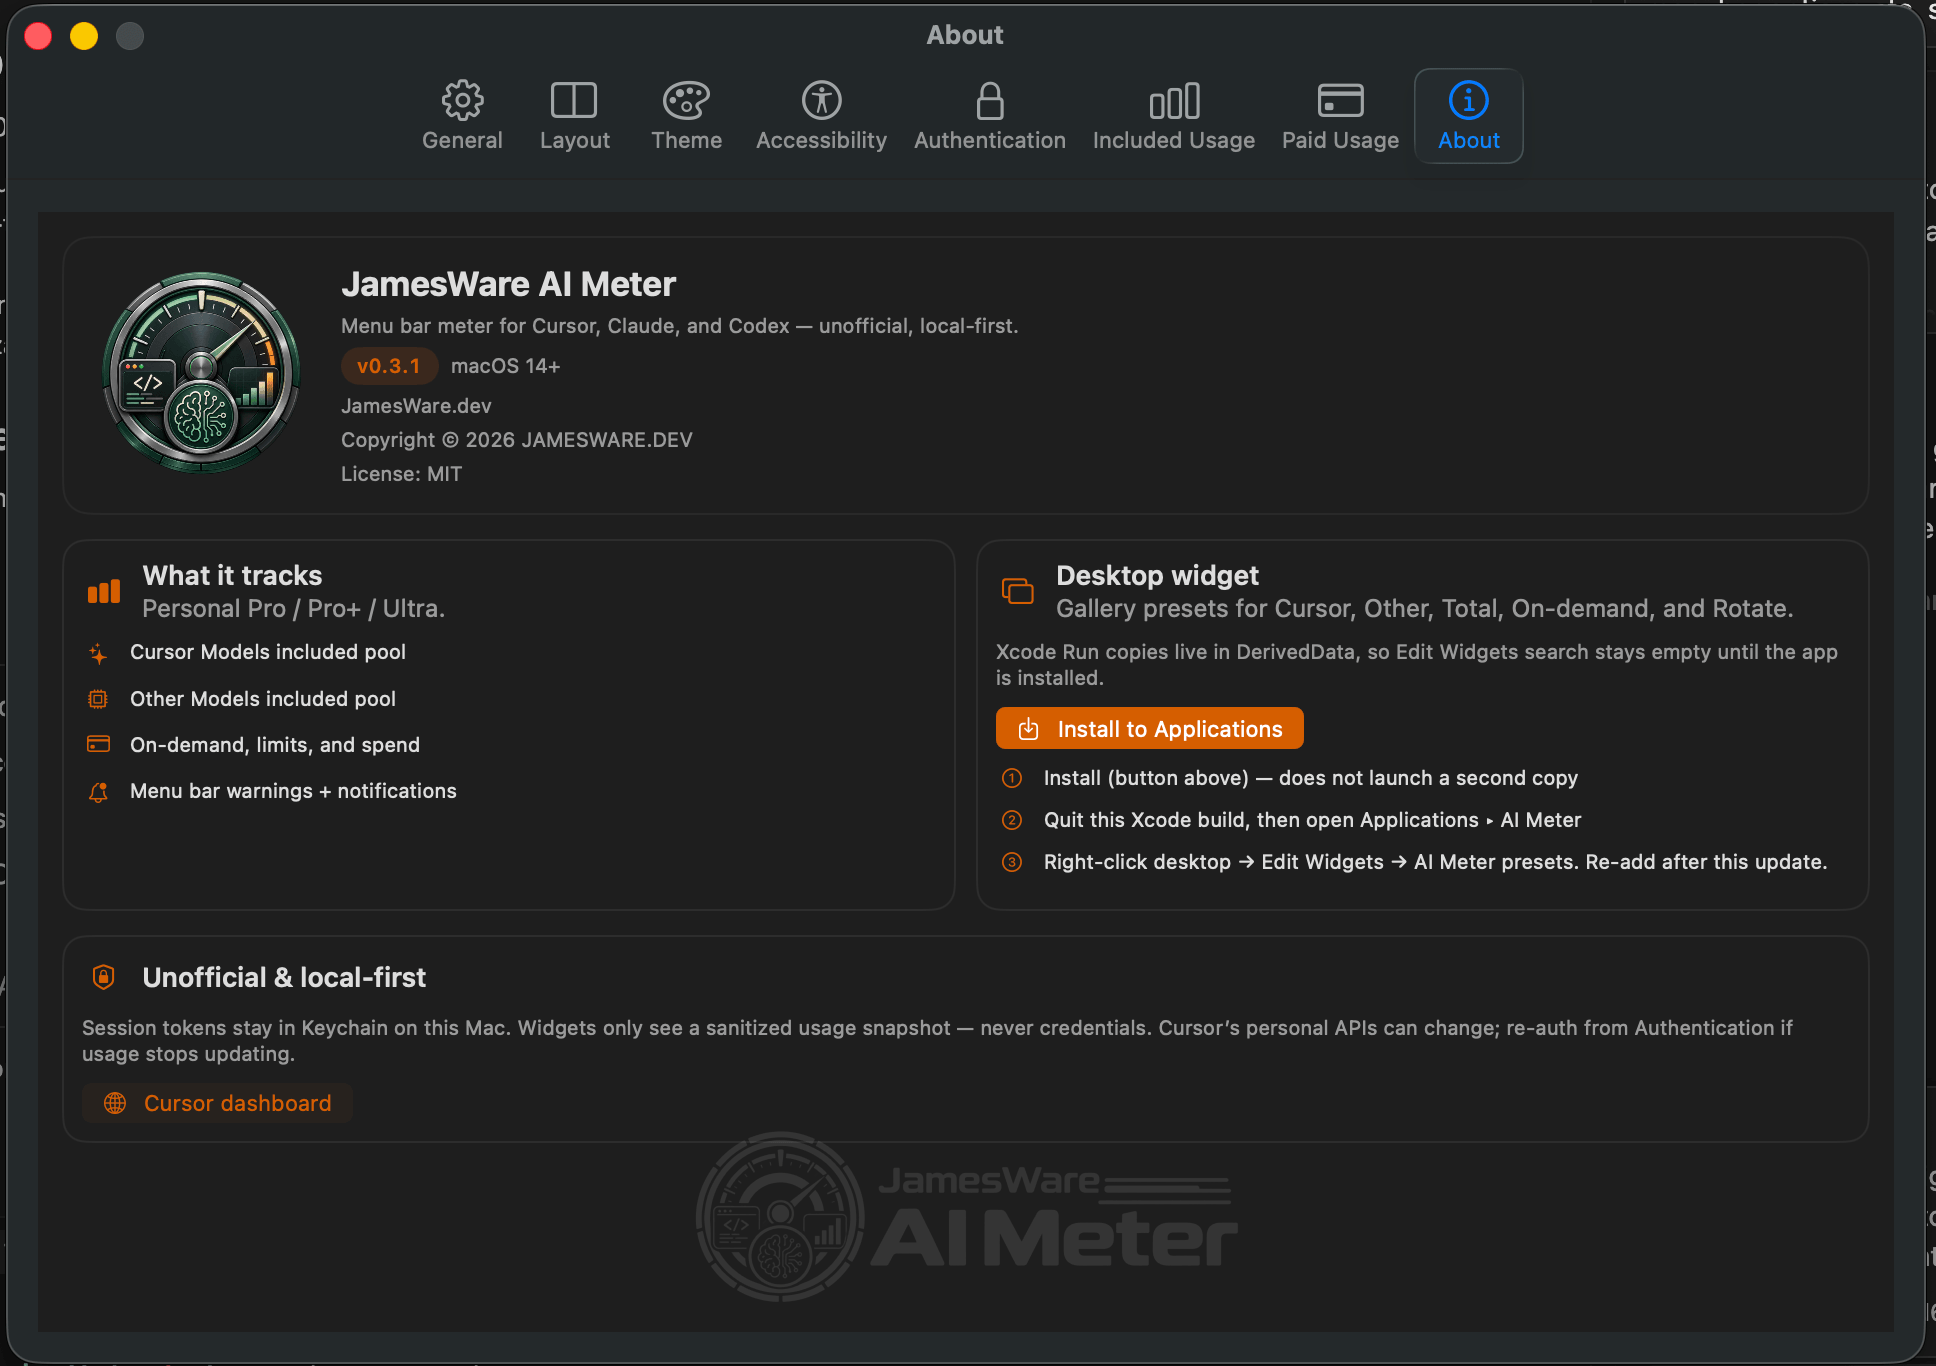Click the macOS 14+ label

[505, 366]
